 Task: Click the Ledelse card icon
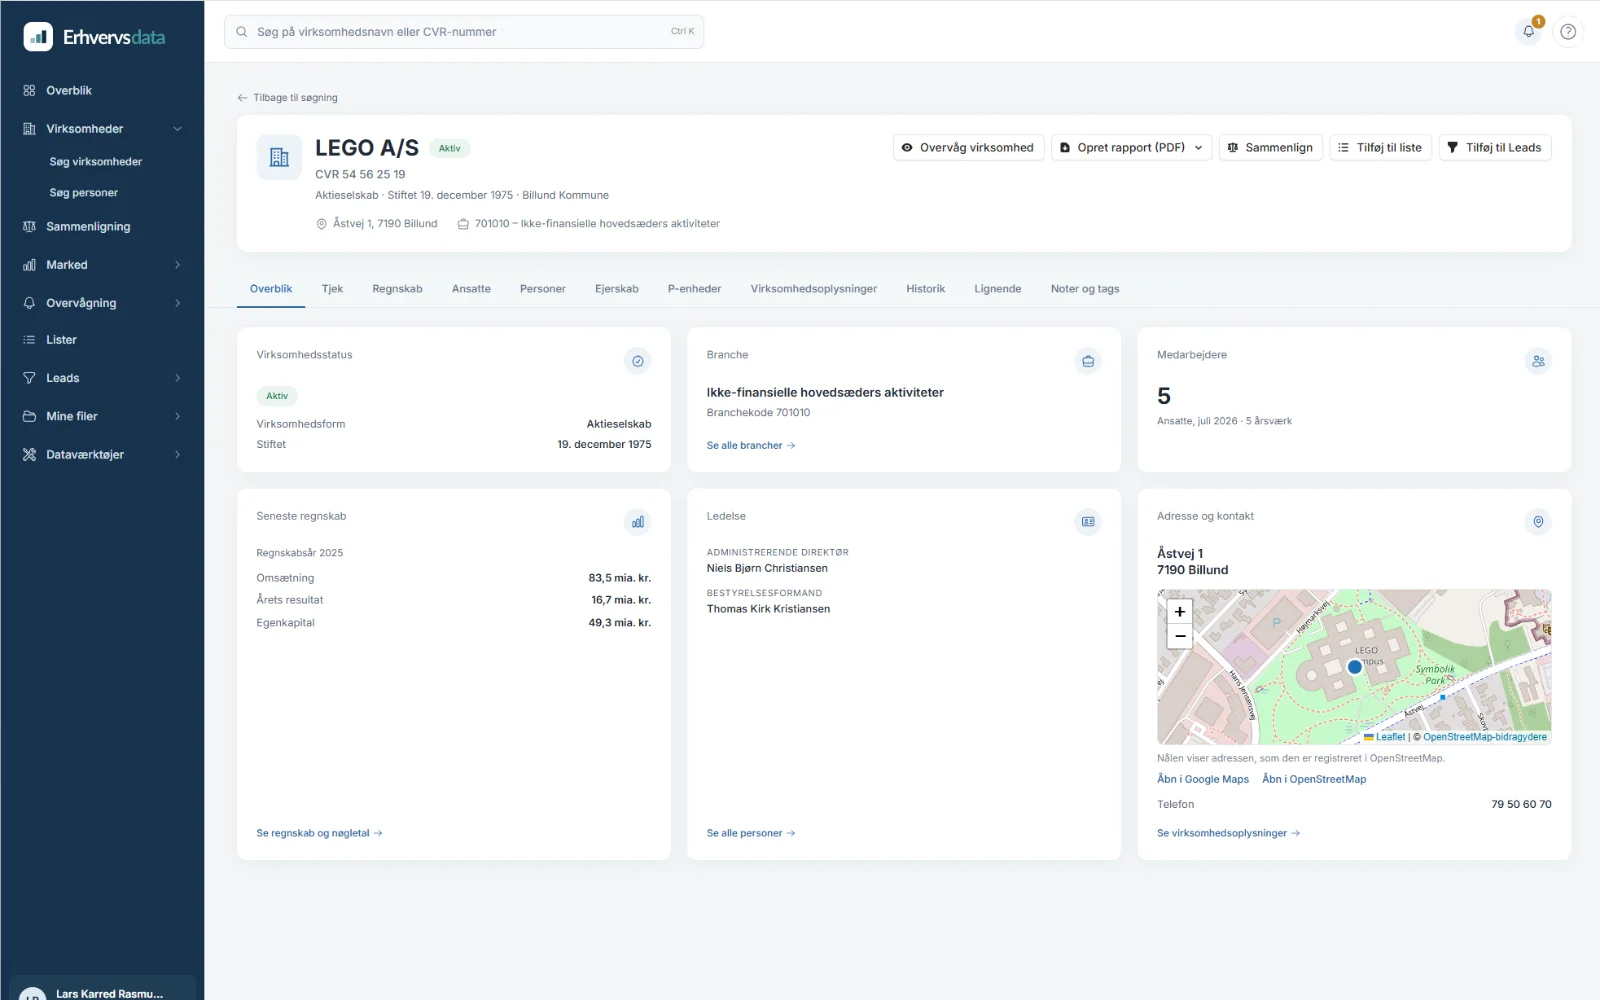tap(1088, 522)
